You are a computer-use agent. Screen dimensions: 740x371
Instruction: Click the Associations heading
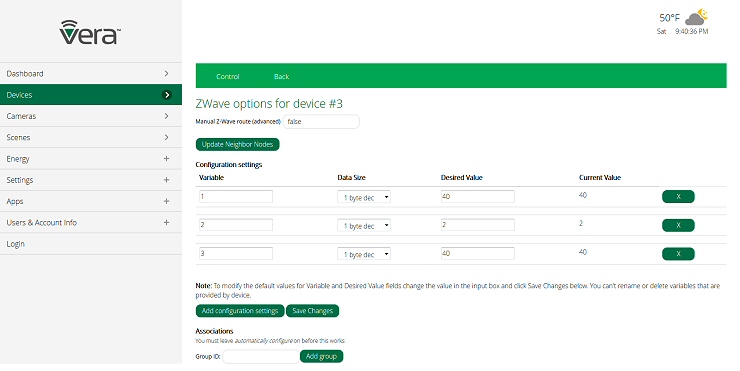[214, 331]
